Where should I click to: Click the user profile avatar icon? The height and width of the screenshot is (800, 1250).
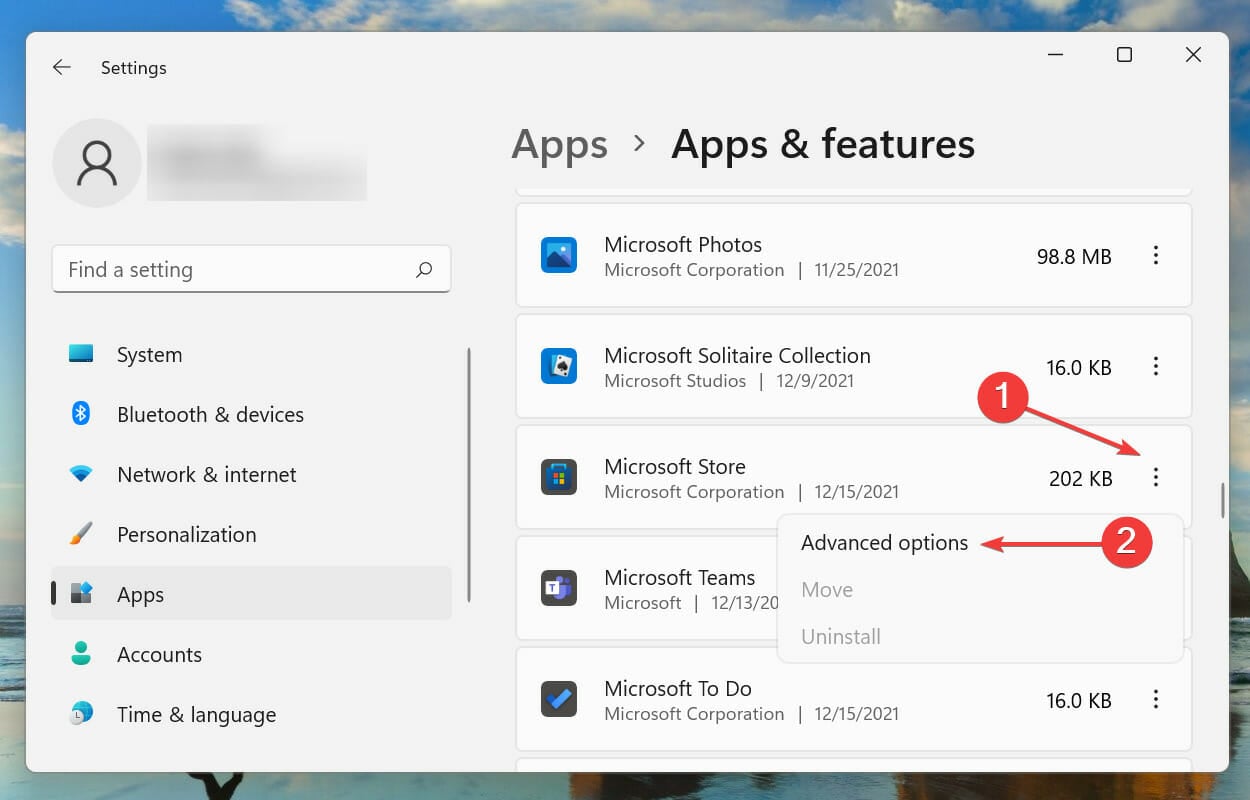[x=97, y=162]
